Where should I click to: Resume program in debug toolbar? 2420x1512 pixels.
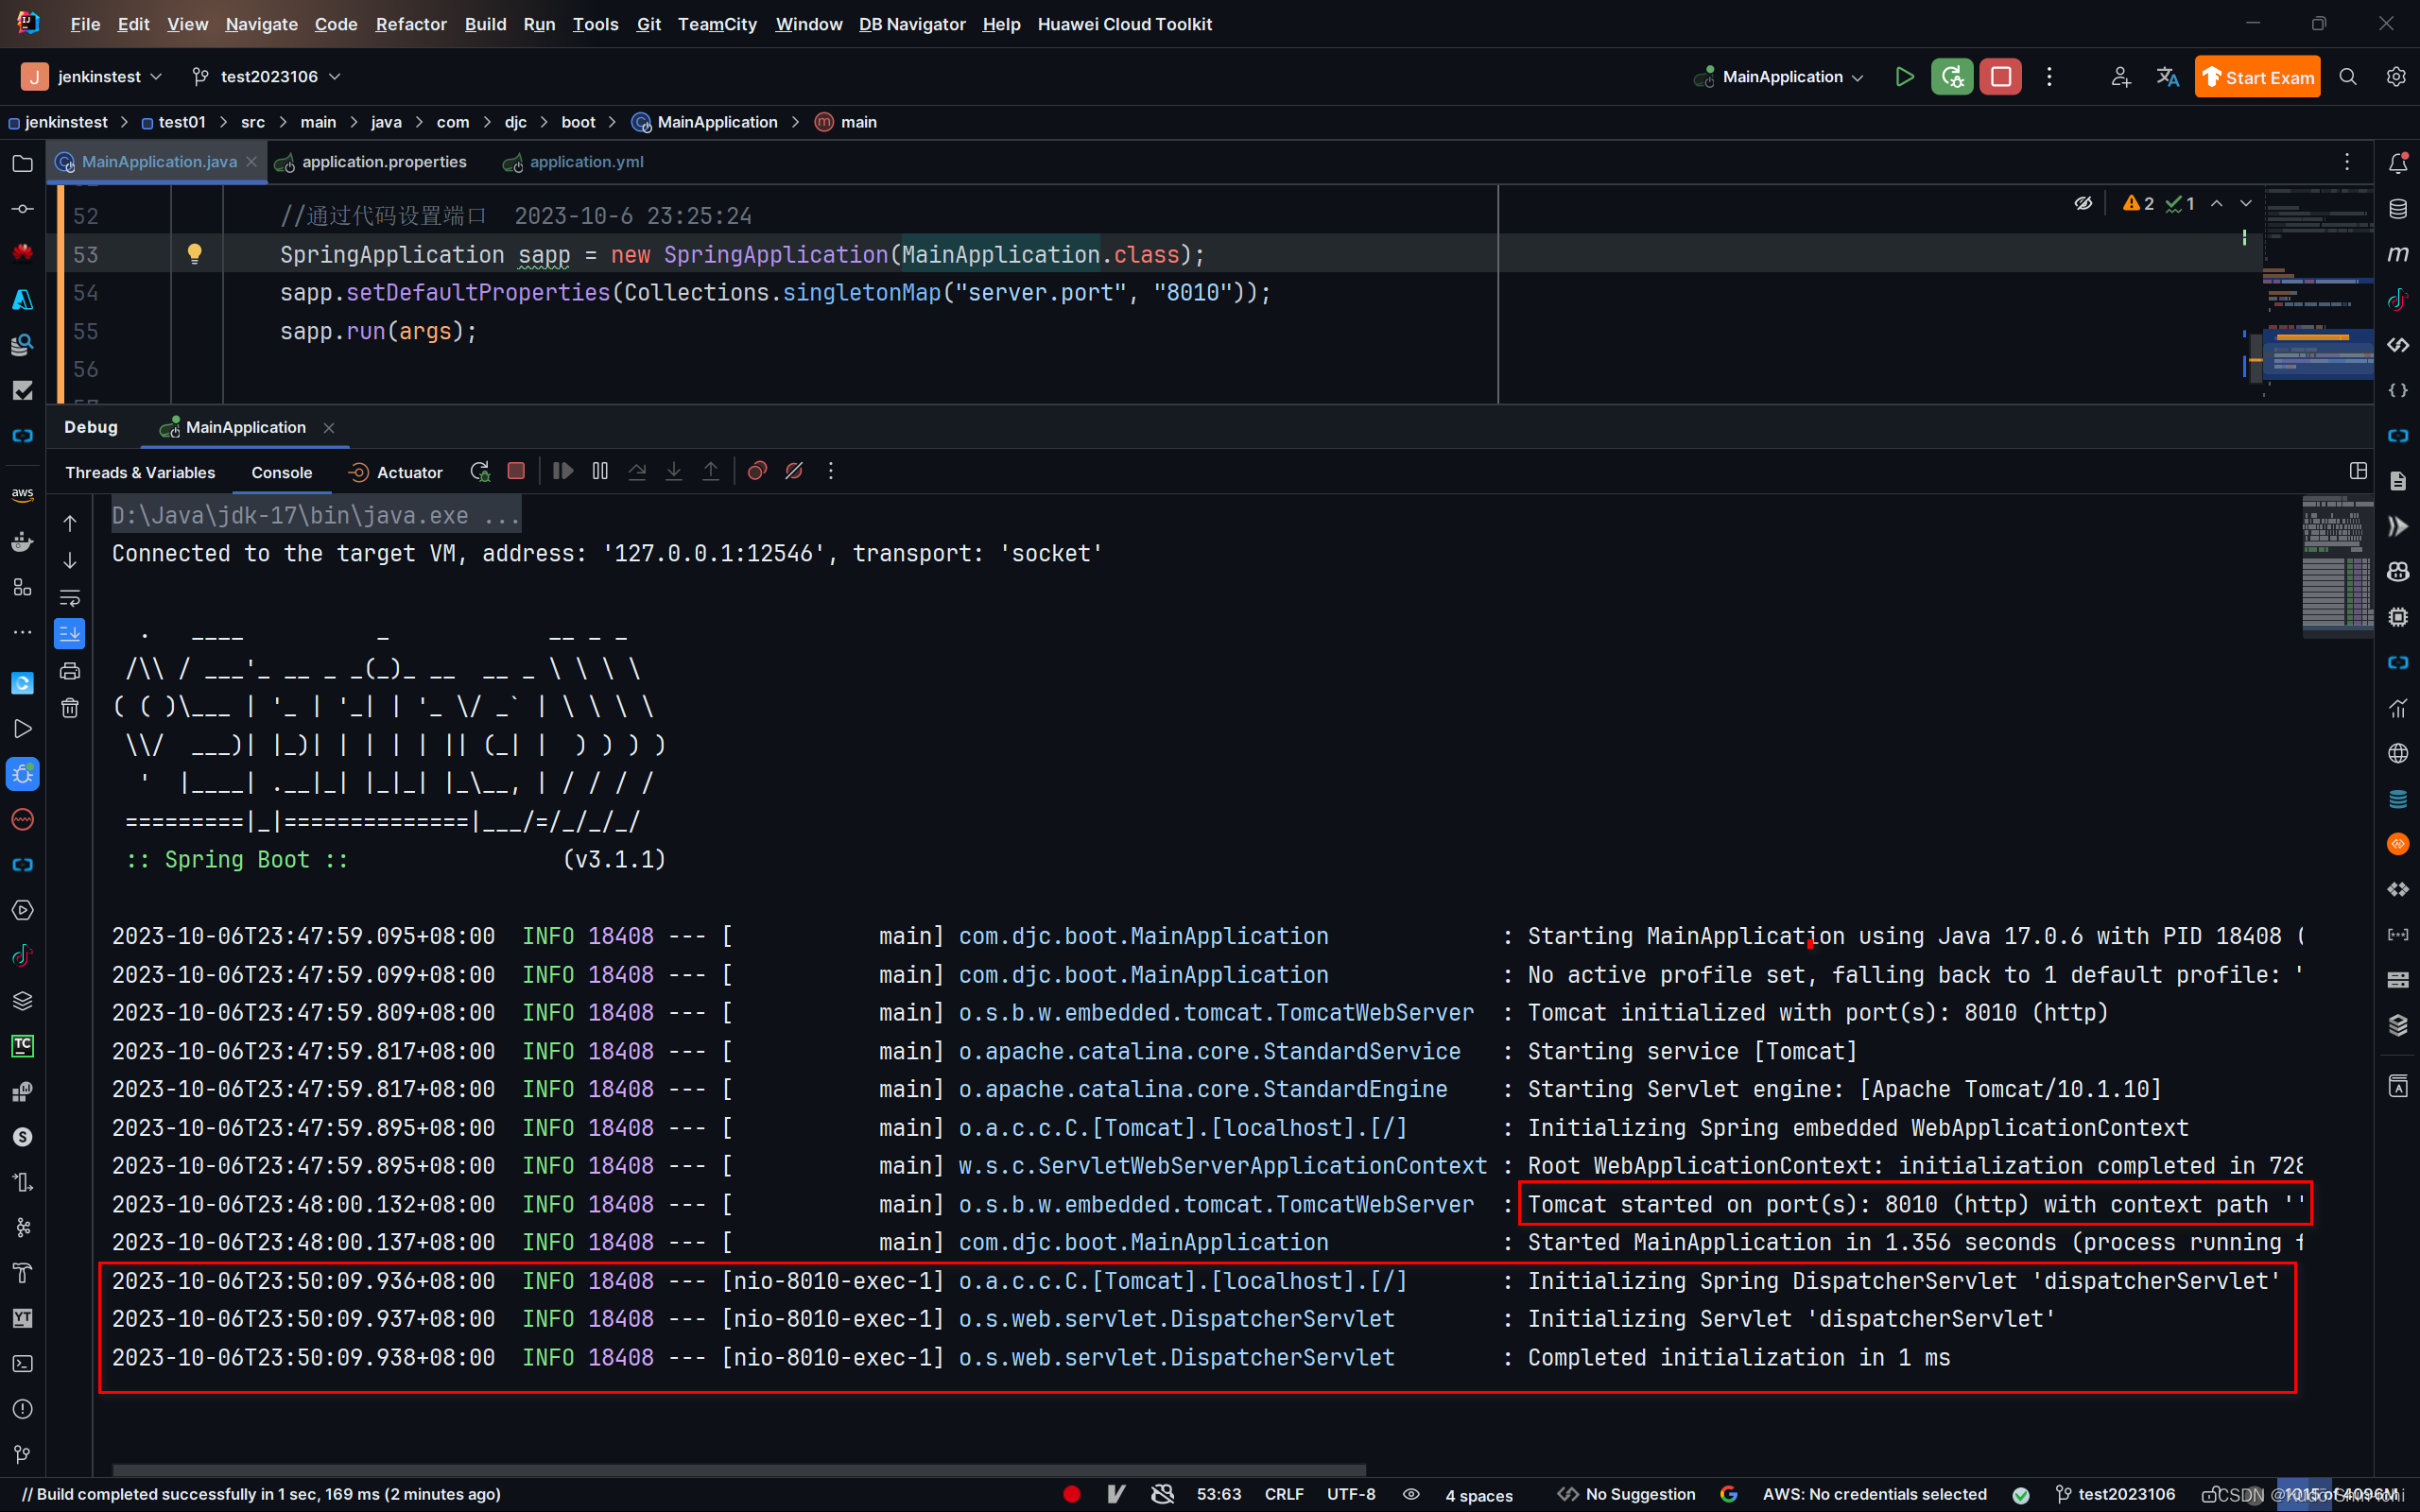563,471
